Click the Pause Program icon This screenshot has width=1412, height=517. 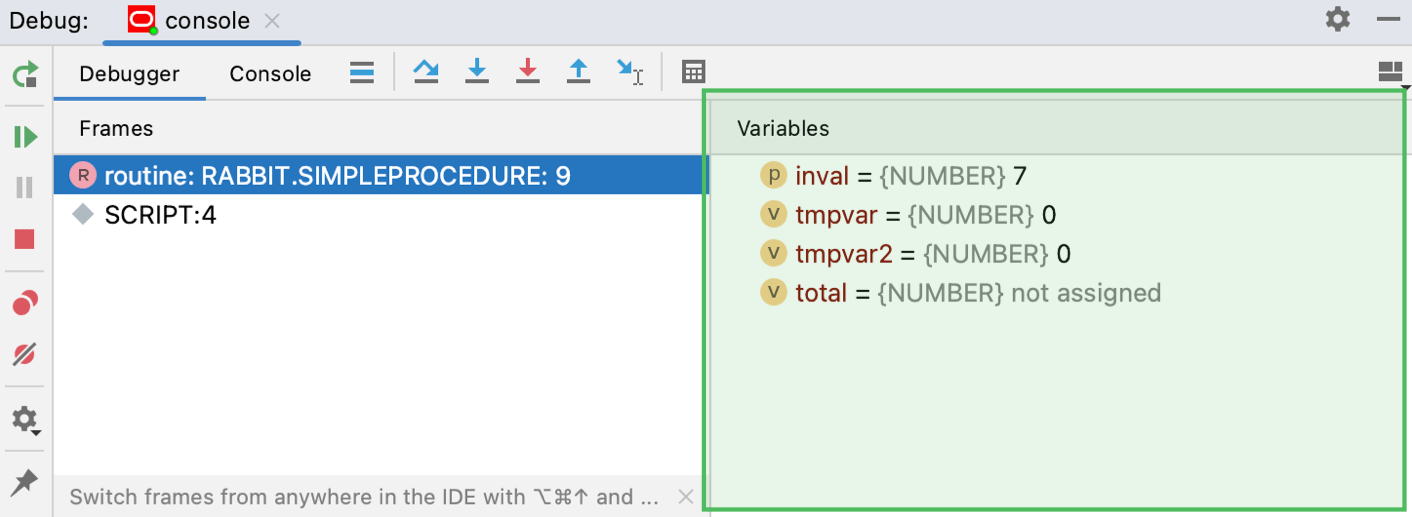pyautogui.click(x=26, y=187)
